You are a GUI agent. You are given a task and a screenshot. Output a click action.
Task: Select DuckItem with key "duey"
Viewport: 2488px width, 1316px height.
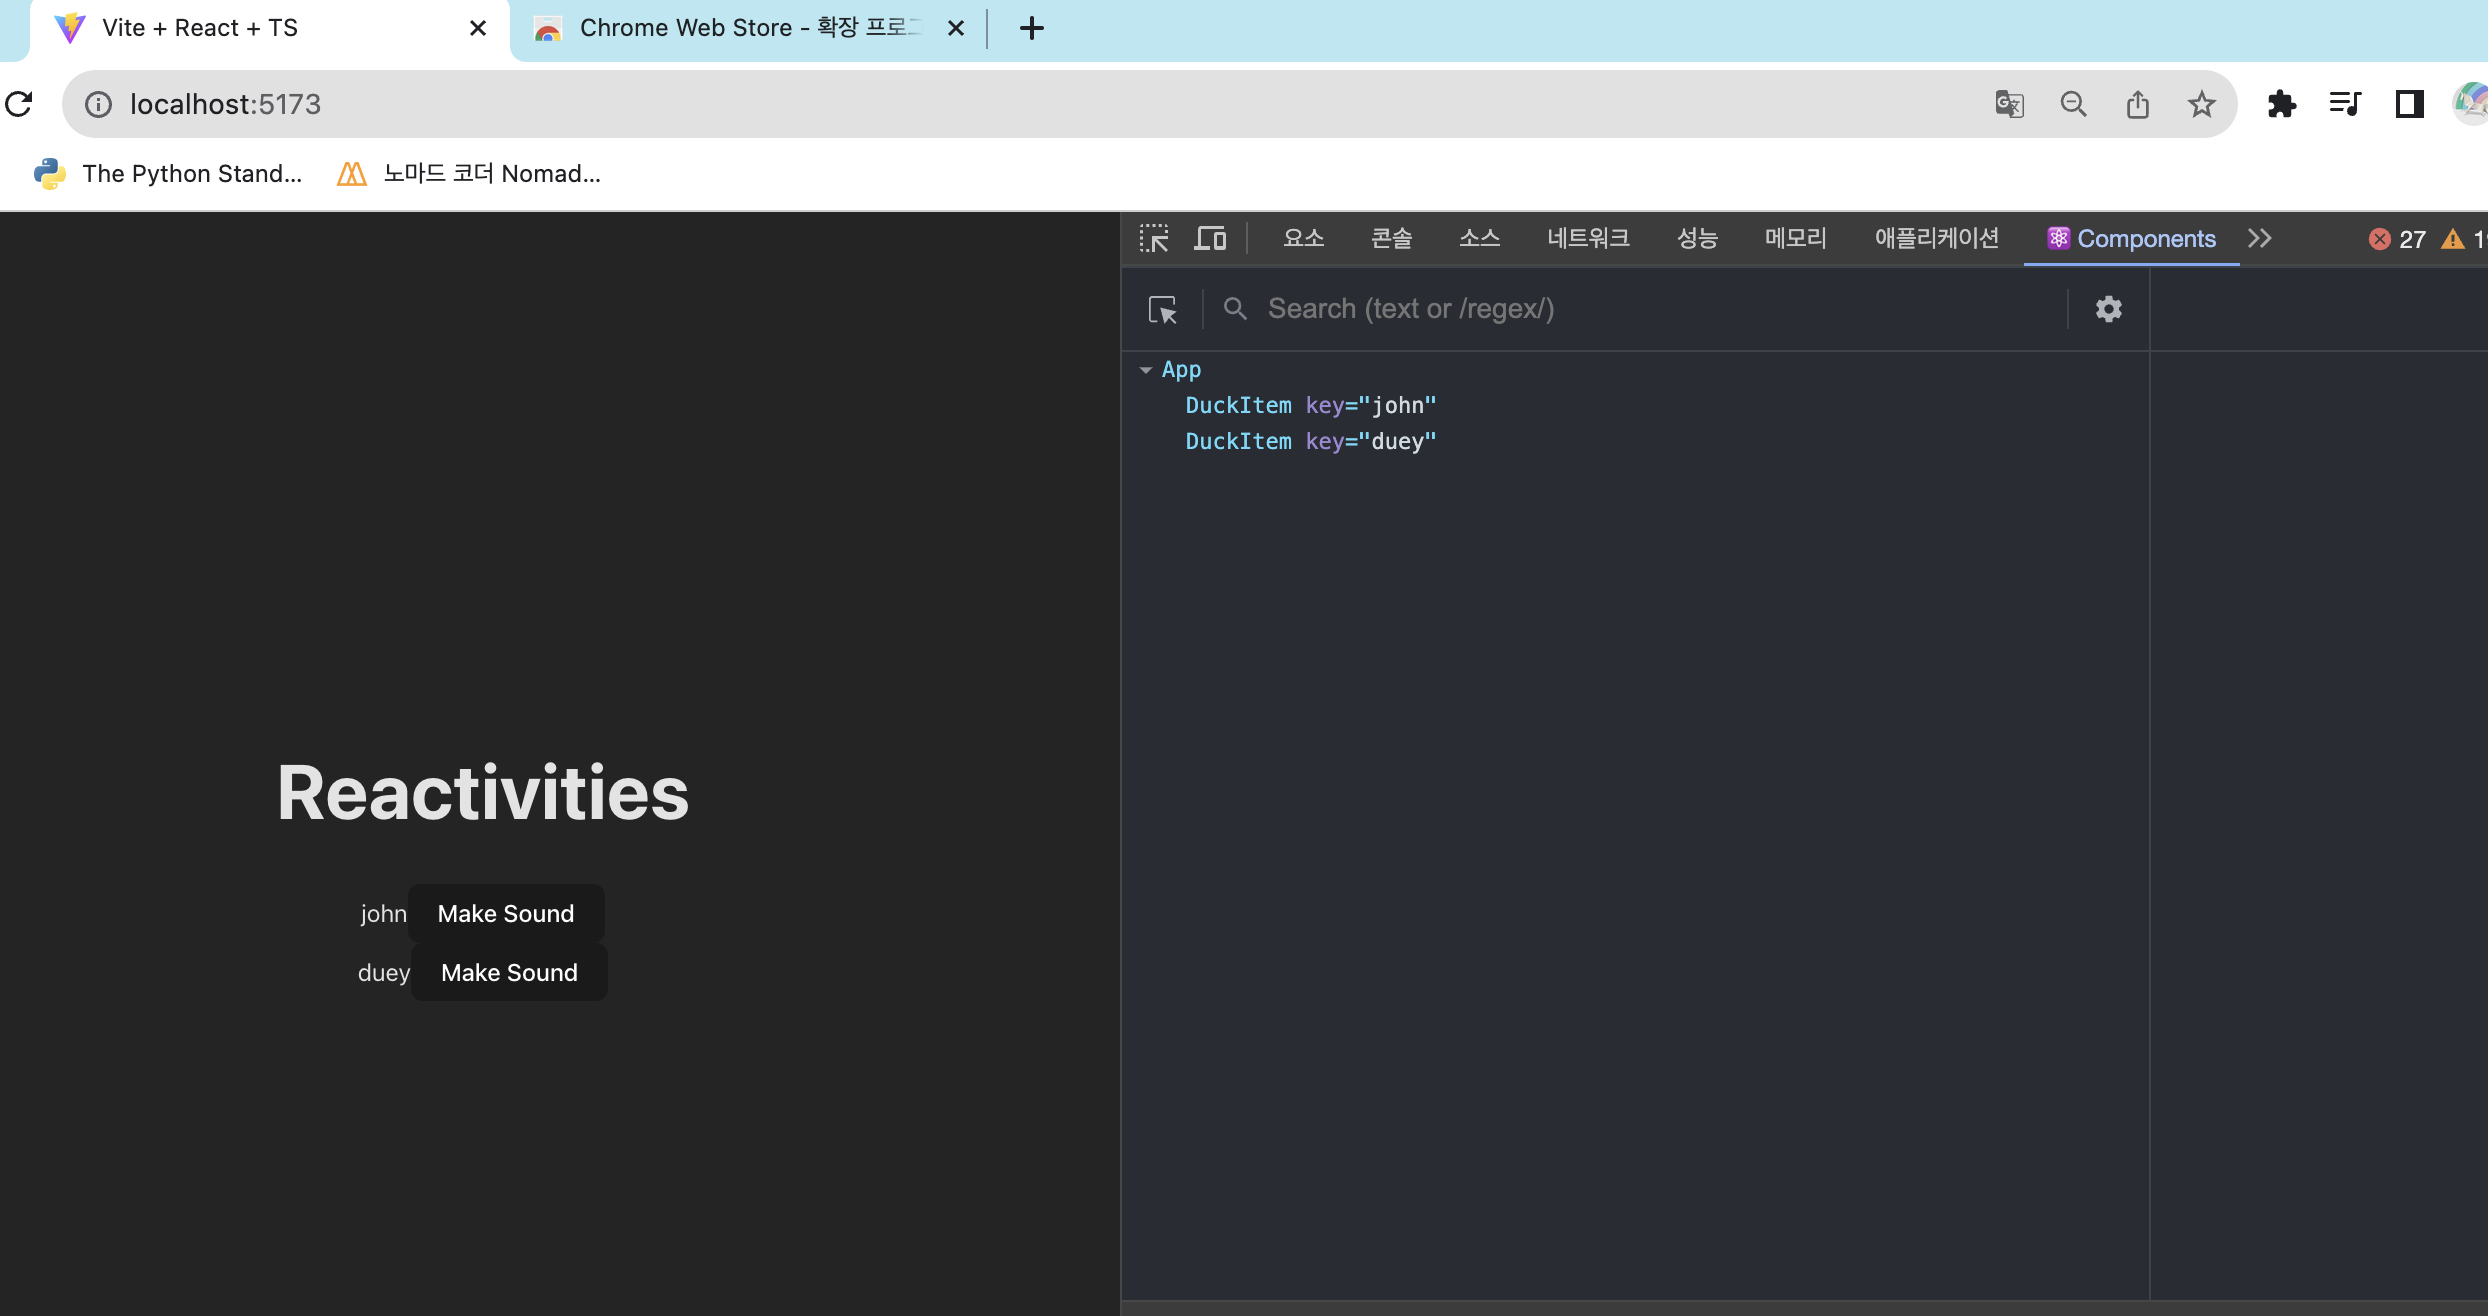(1310, 441)
